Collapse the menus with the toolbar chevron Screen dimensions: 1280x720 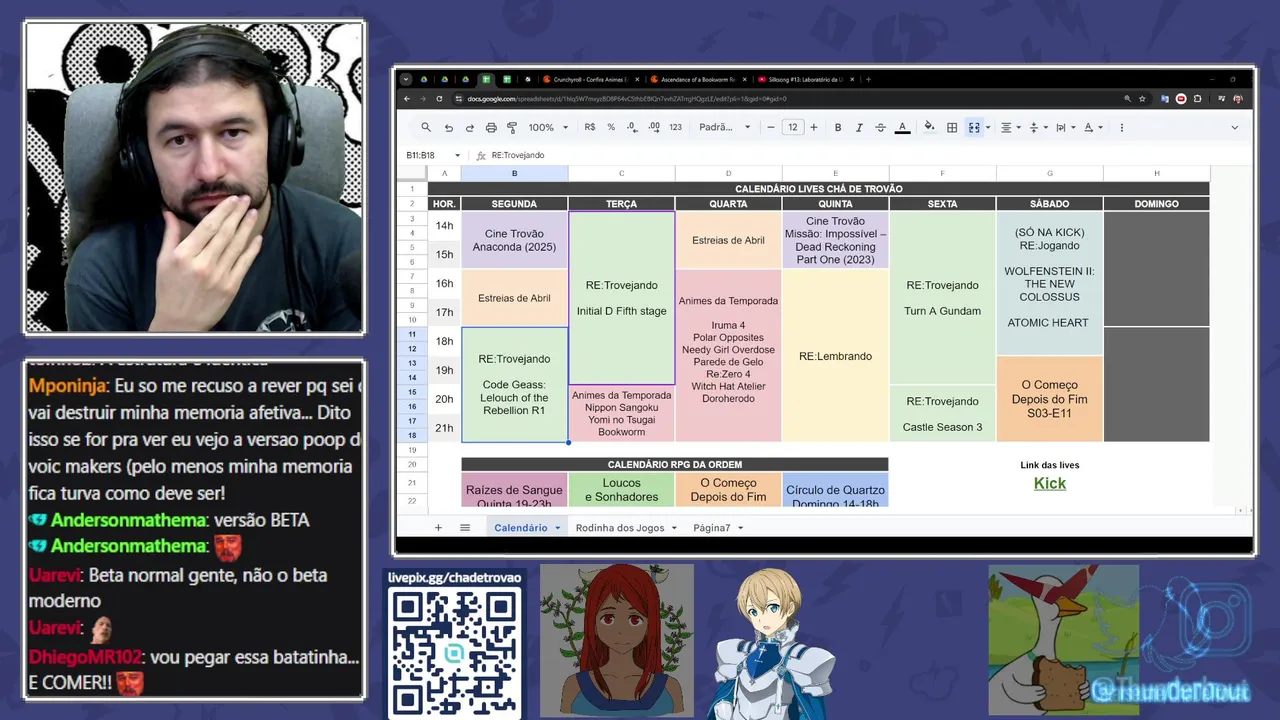click(1234, 127)
